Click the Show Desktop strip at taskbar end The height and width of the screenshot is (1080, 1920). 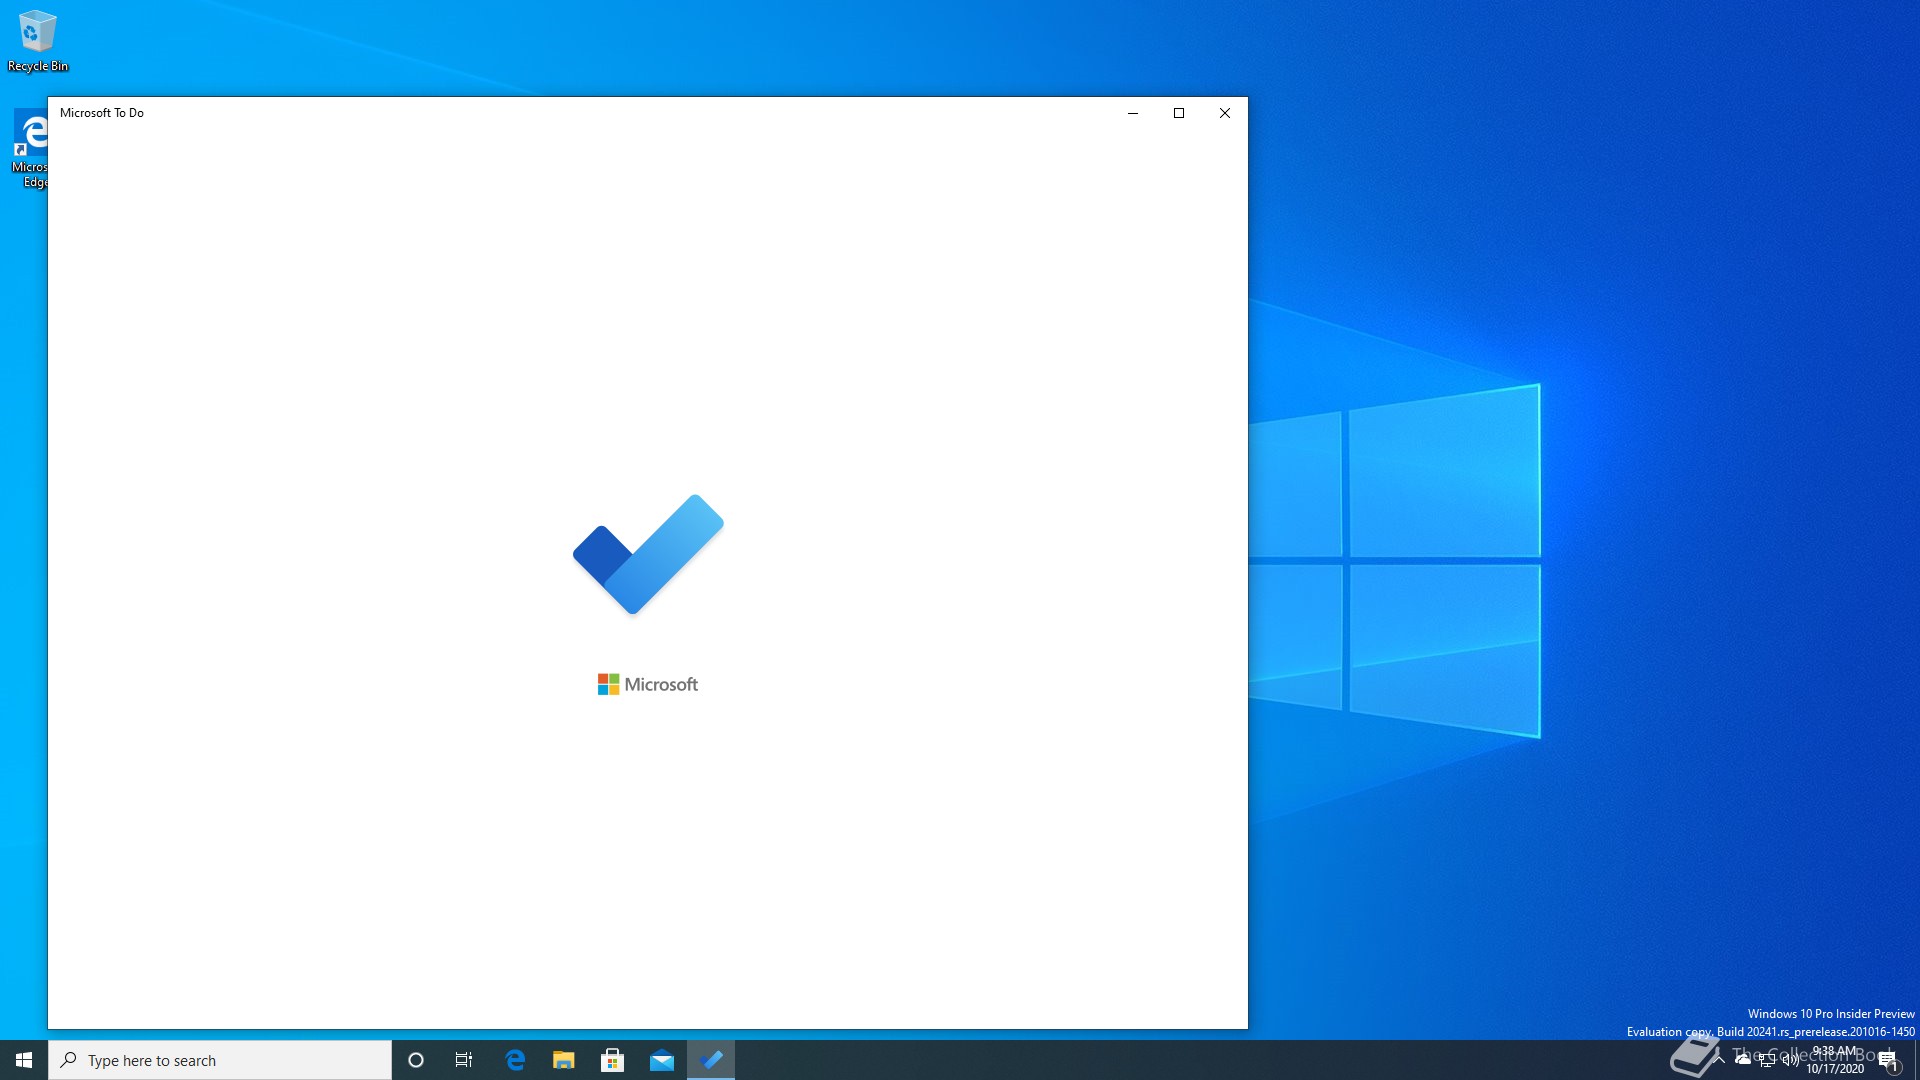1916,1060
